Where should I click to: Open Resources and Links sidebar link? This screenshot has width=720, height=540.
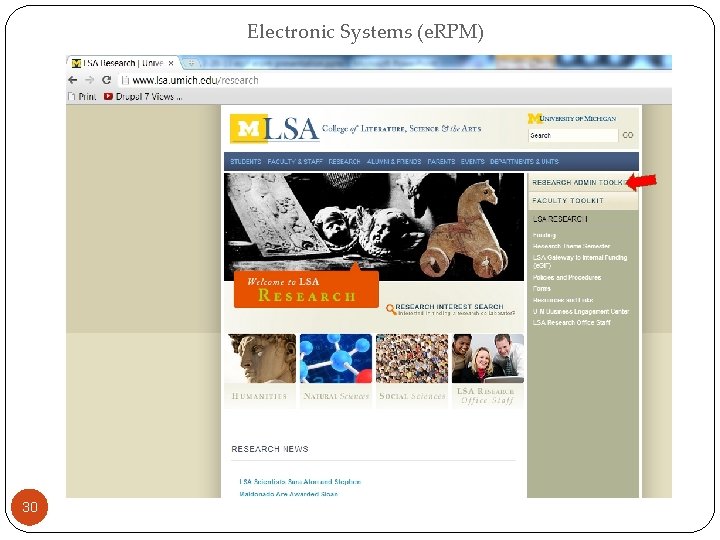(563, 300)
